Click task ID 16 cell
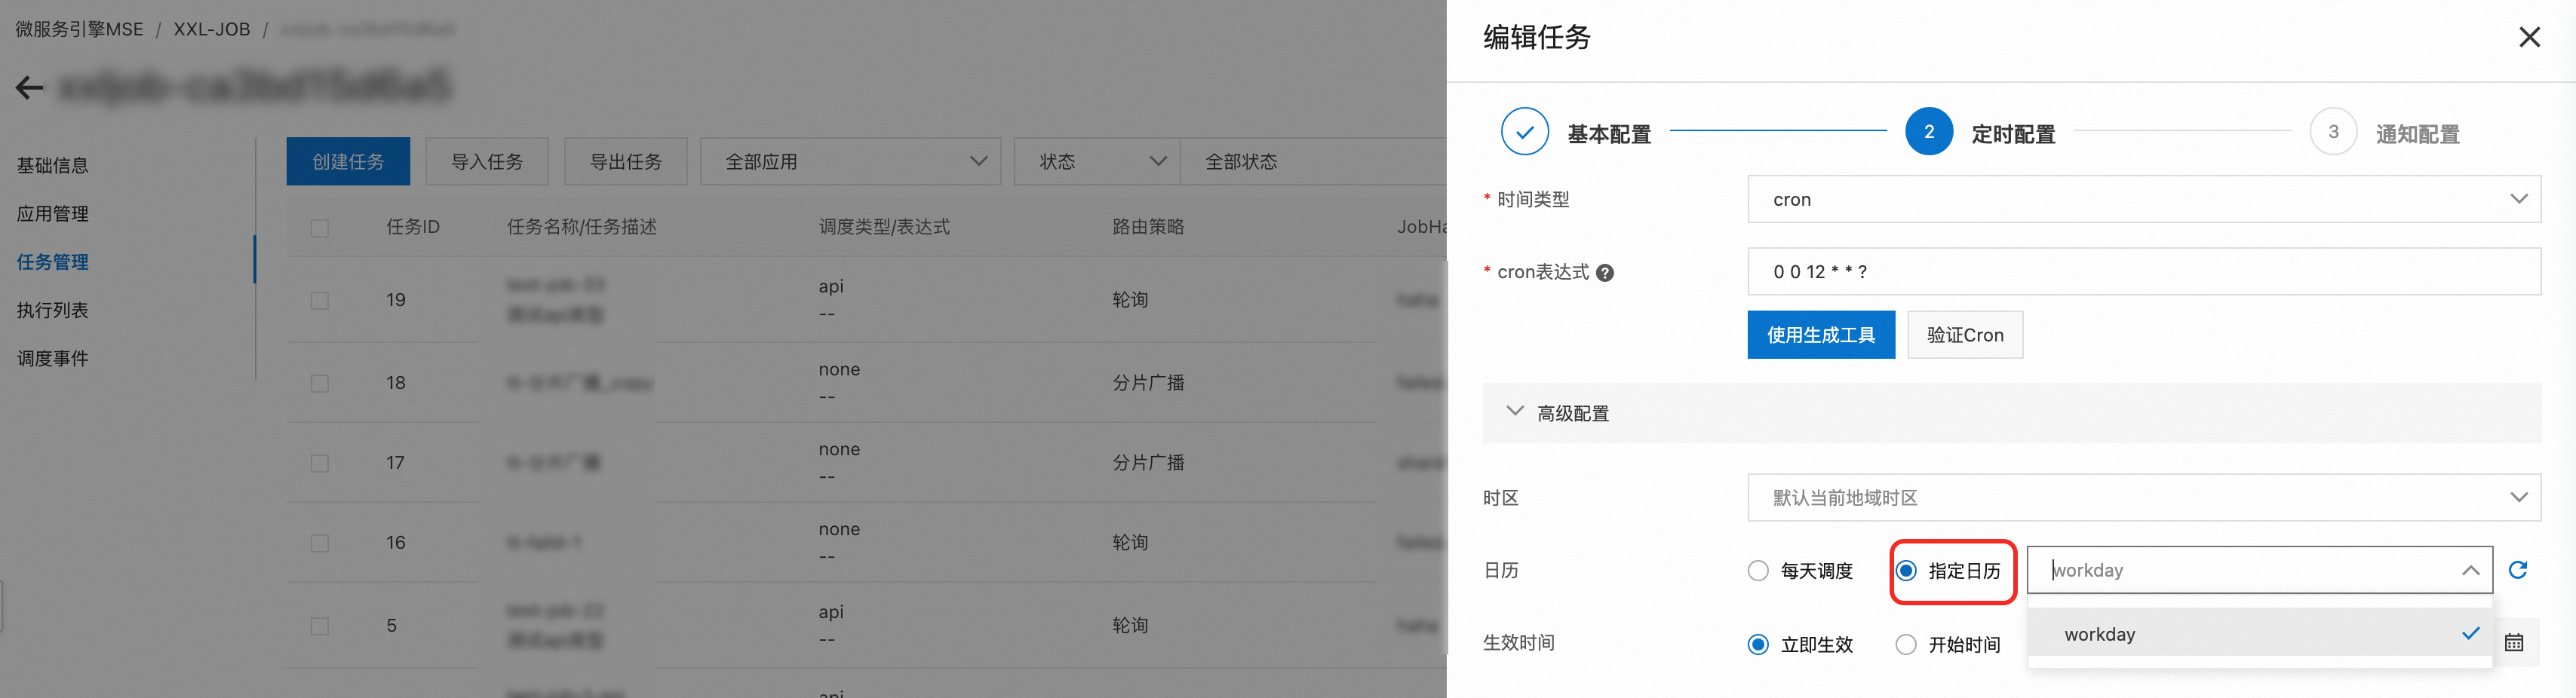Image resolution: width=2576 pixels, height=698 pixels. point(396,543)
